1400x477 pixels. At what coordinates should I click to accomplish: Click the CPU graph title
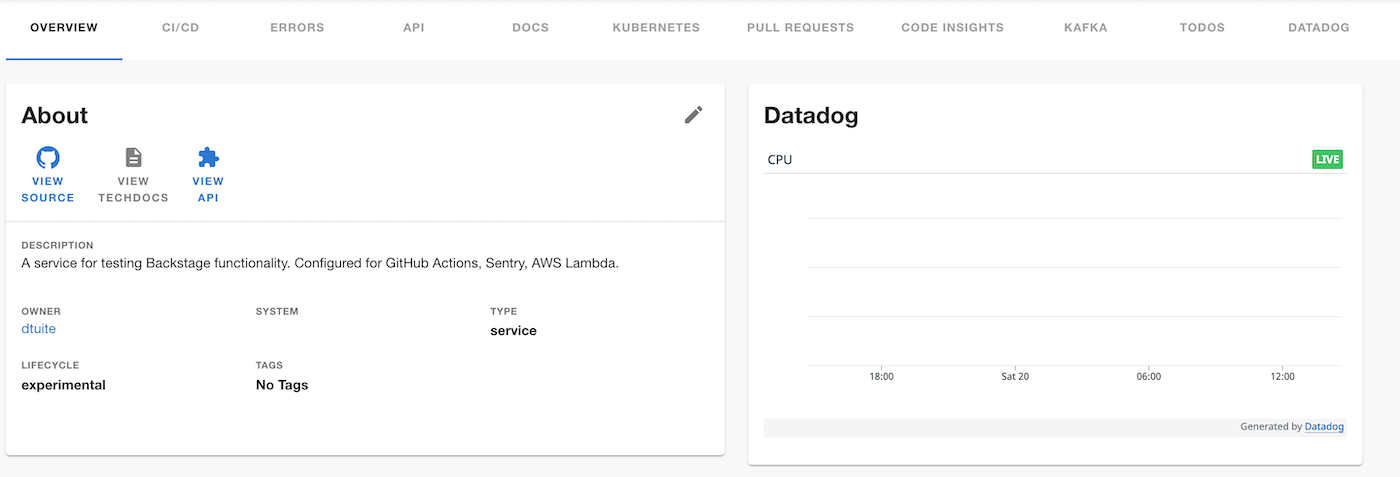pyautogui.click(x=780, y=160)
